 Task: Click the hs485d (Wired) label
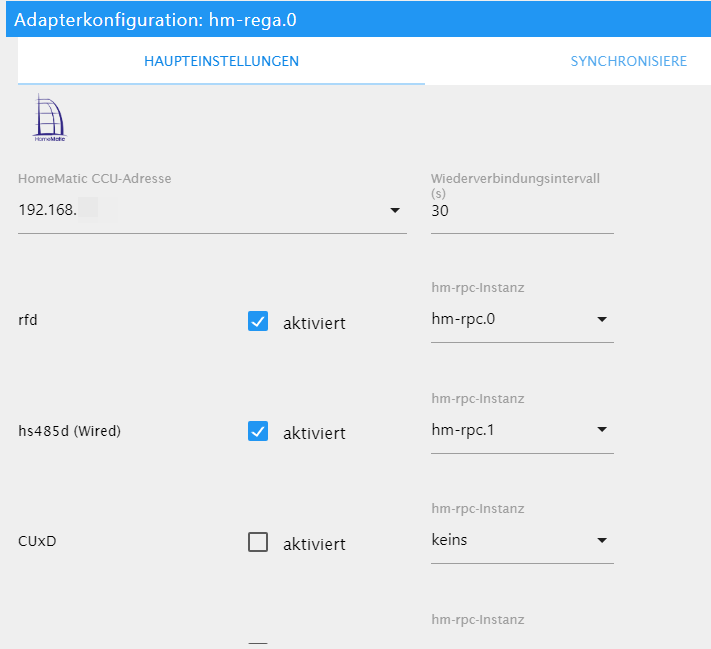coord(69,431)
